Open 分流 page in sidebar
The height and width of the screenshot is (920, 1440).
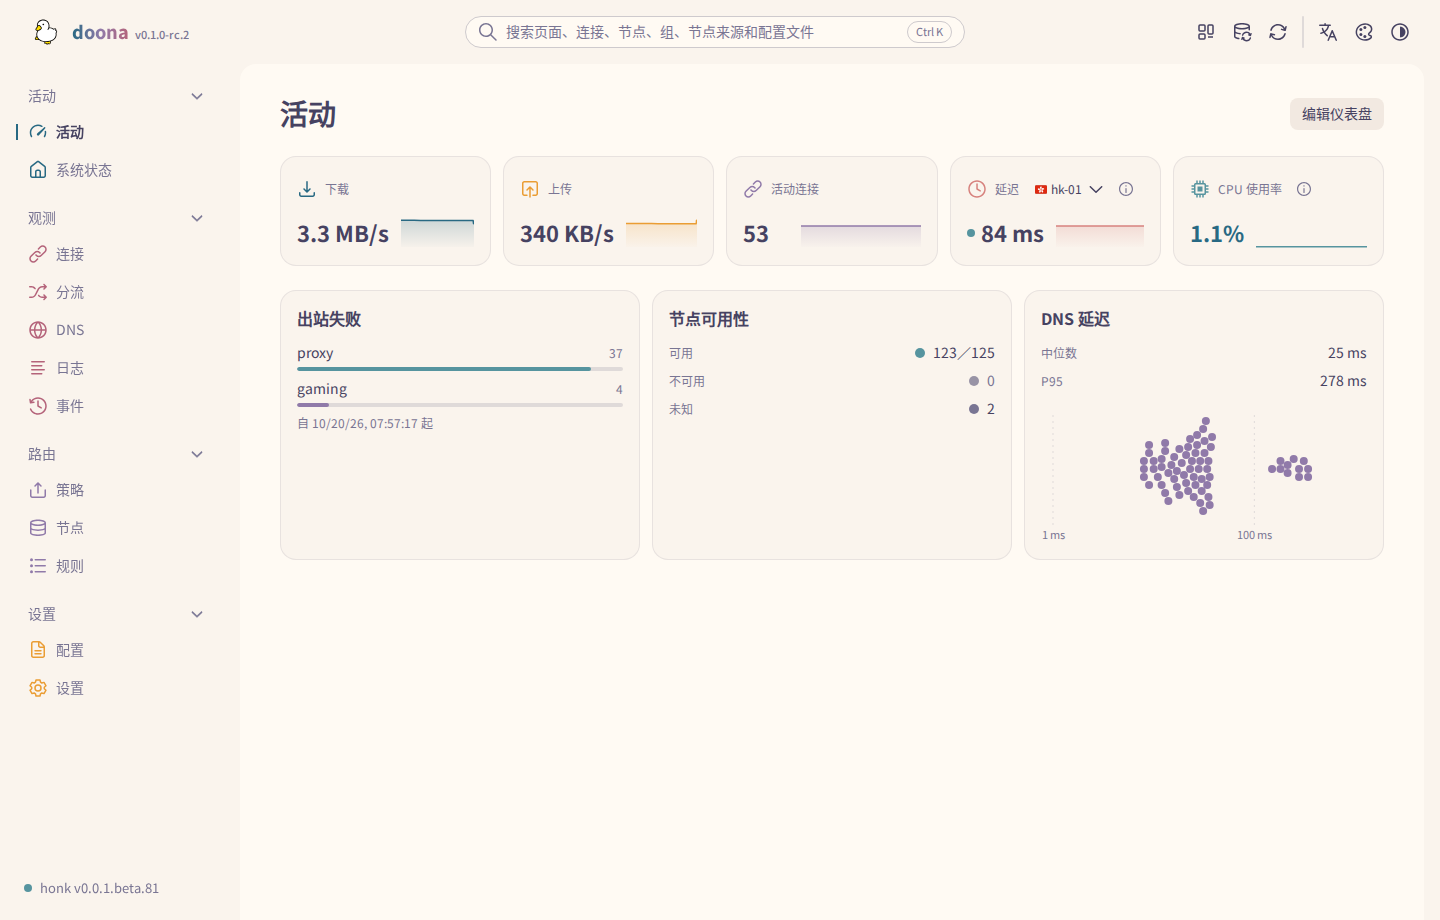(x=116, y=292)
